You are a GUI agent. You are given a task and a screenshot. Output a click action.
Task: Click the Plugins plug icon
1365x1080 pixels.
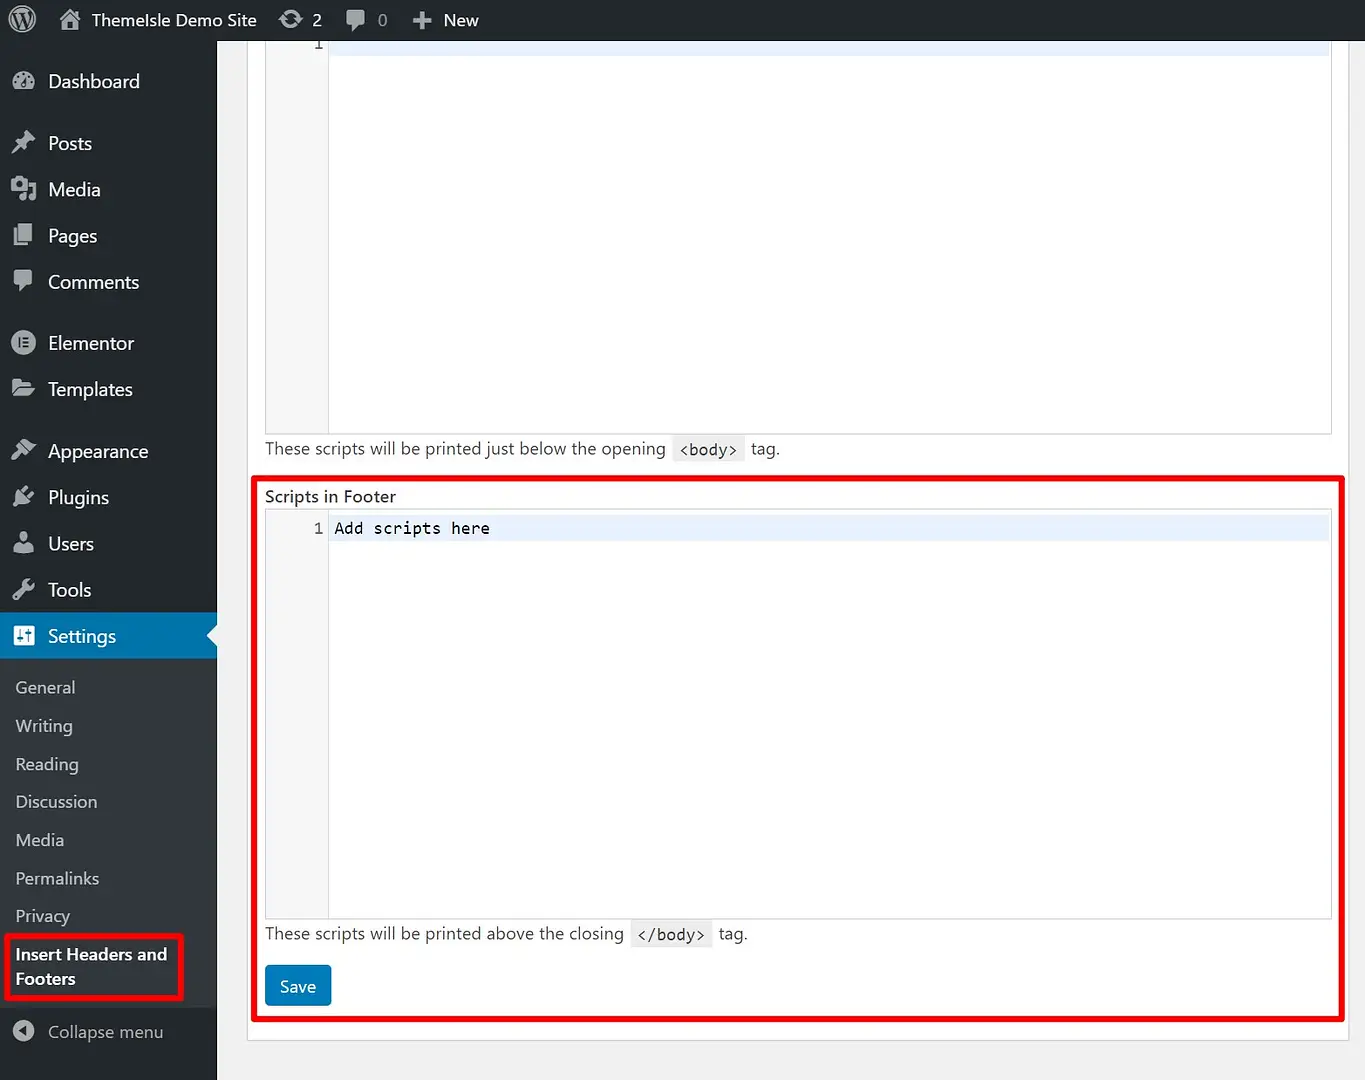click(x=24, y=497)
